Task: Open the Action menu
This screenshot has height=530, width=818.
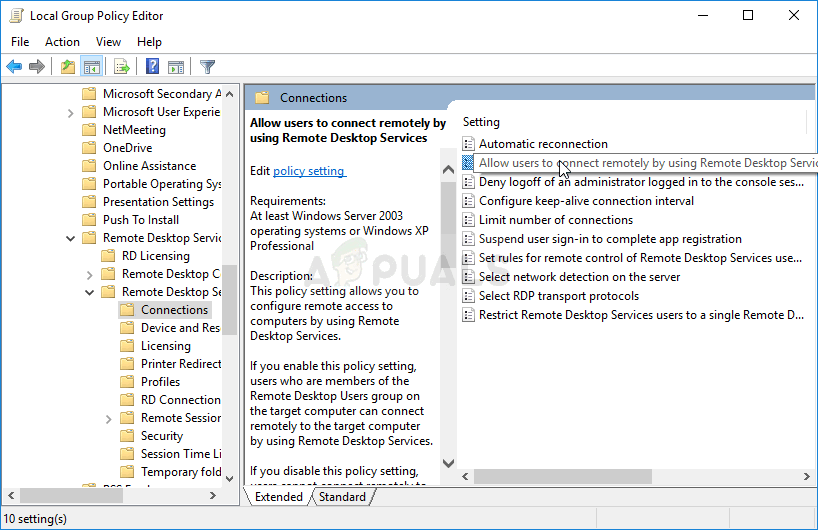Action: [x=62, y=42]
